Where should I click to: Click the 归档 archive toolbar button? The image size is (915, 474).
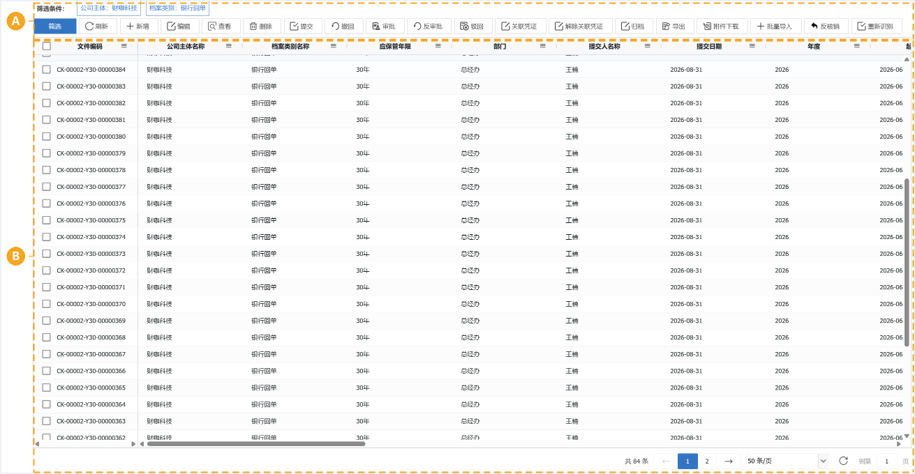point(633,26)
